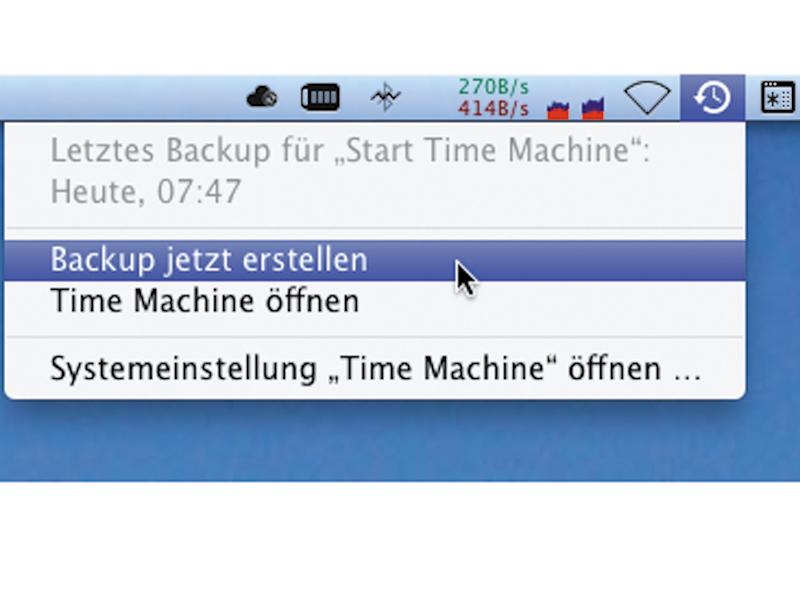The height and width of the screenshot is (600, 800).
Task: Click the green 270B/s network rate
Action: (493, 87)
